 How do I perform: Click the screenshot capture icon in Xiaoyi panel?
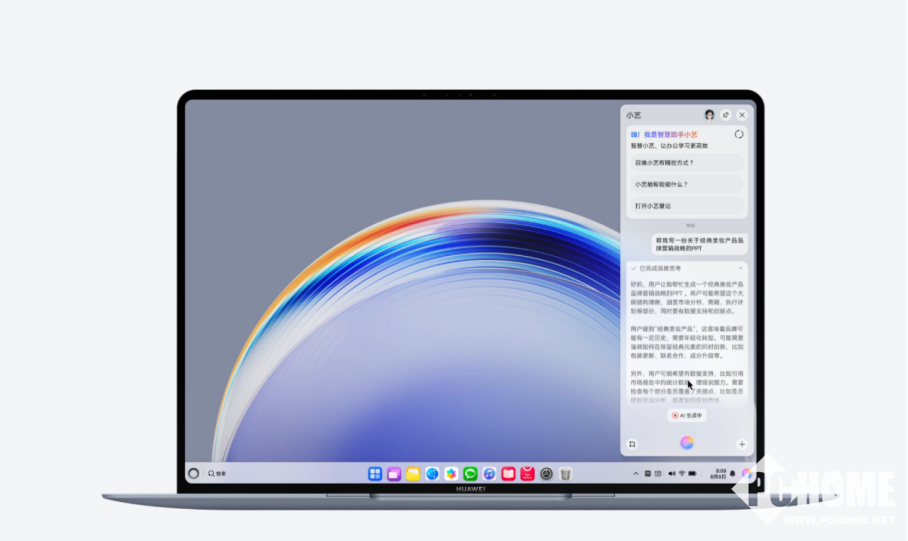coord(632,444)
